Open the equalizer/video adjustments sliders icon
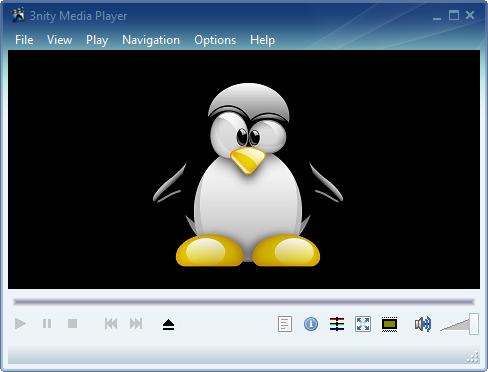The image size is (488, 372). (x=337, y=324)
